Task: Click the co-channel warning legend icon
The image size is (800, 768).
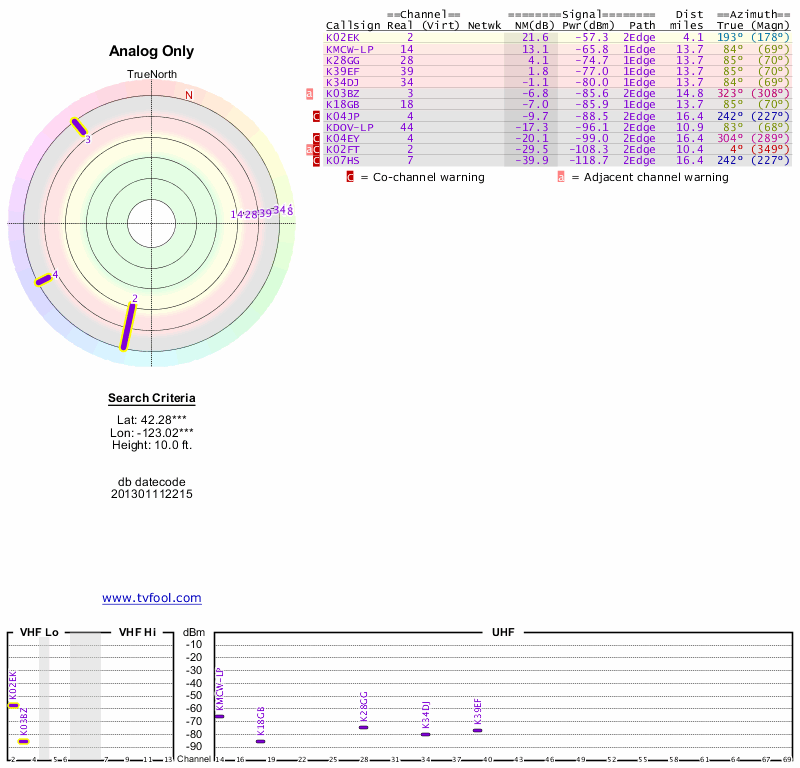Action: tap(350, 177)
